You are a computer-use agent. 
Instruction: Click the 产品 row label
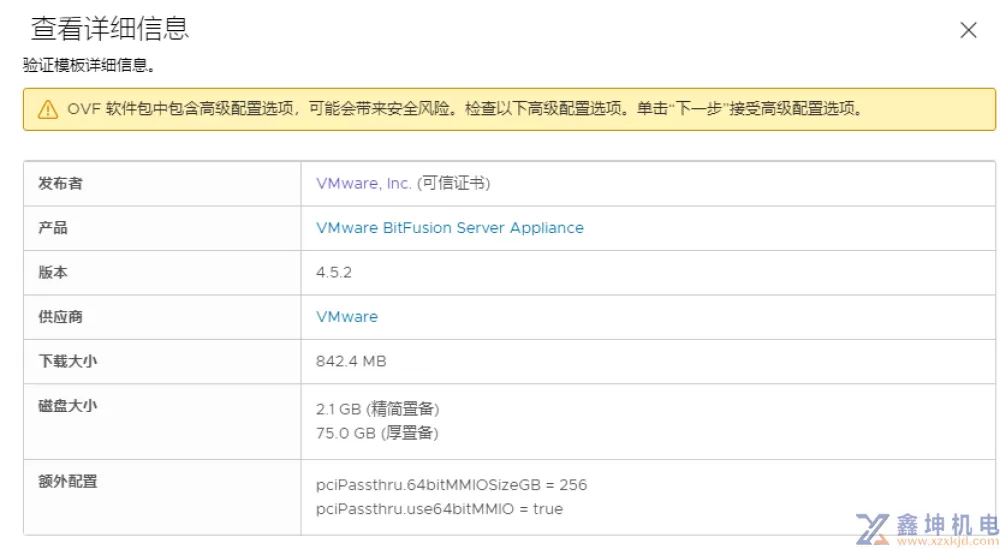53,228
